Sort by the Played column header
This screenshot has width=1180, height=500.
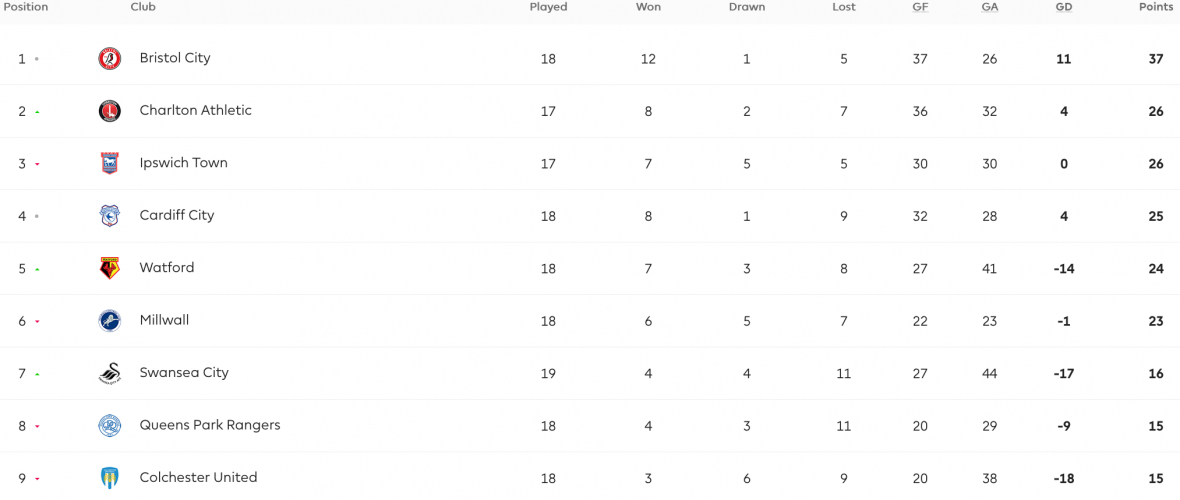[549, 7]
